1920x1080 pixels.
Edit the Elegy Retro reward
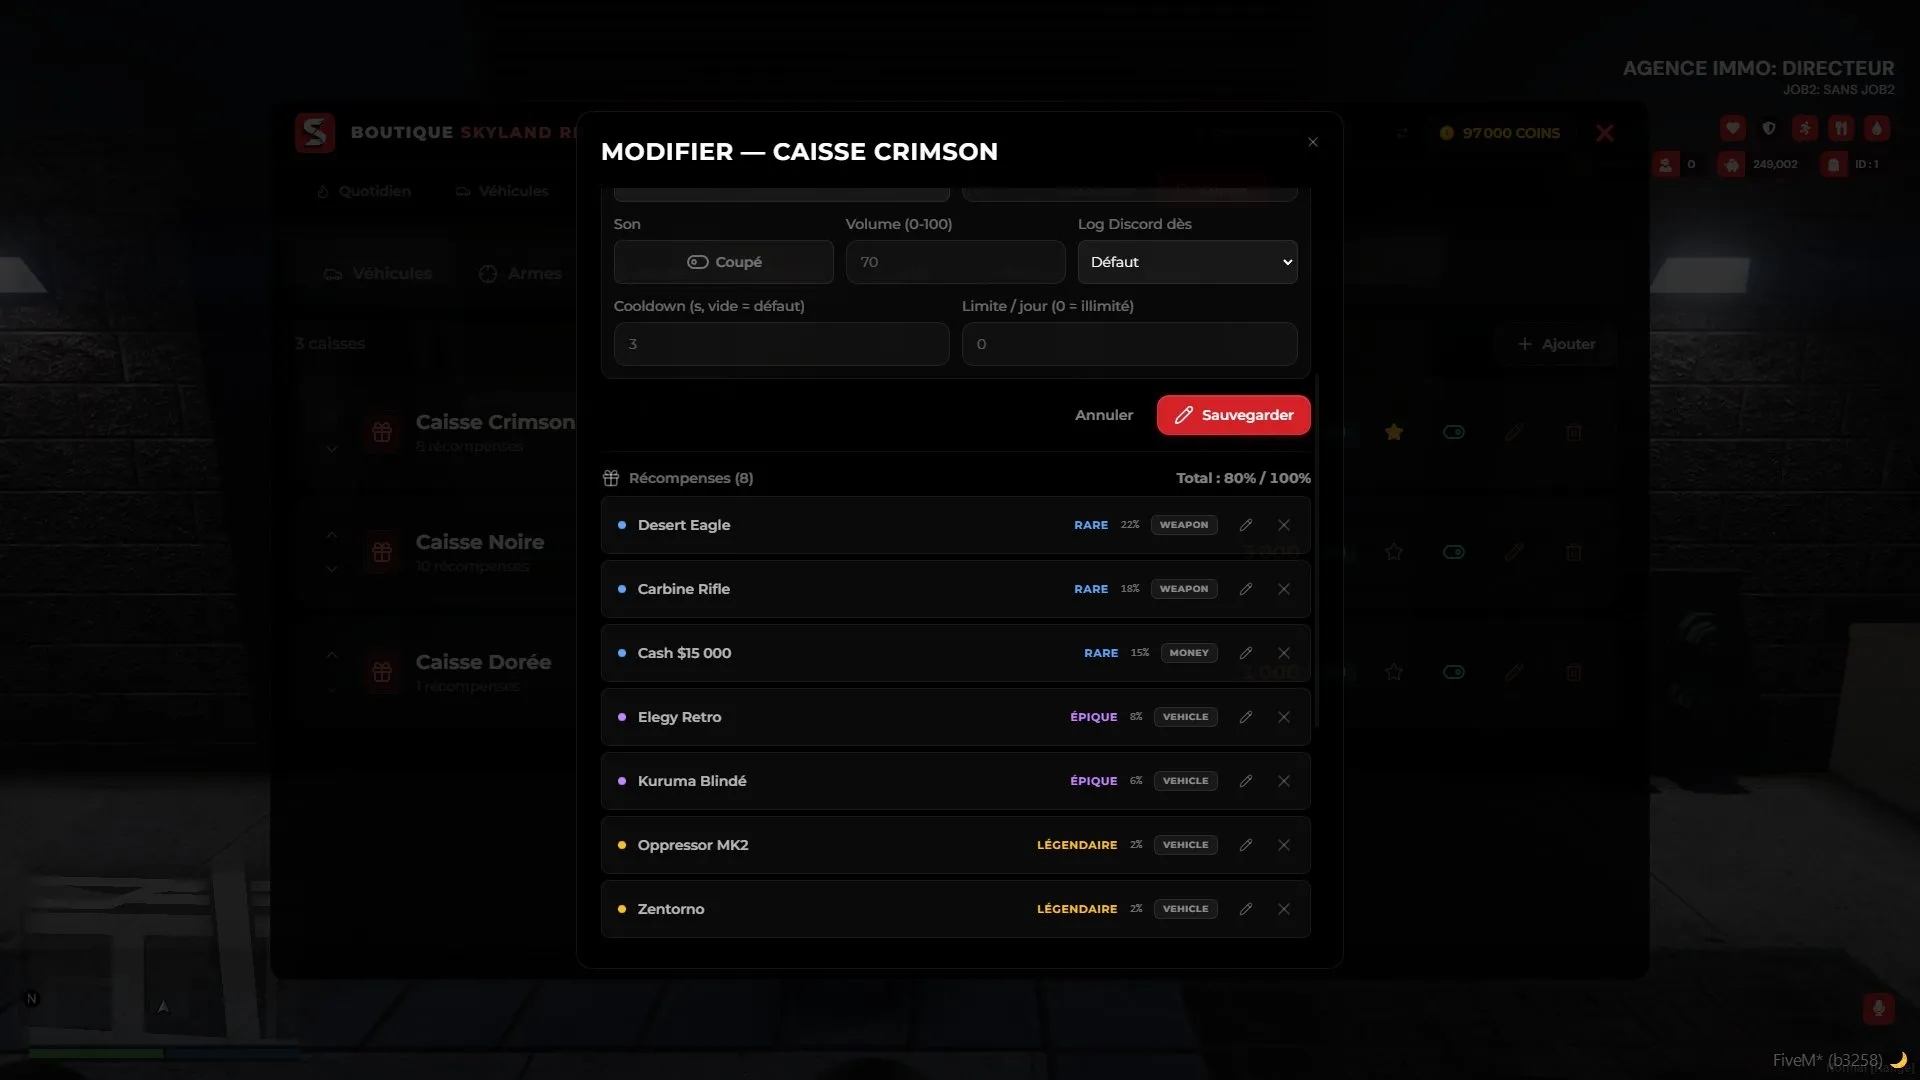tap(1246, 717)
